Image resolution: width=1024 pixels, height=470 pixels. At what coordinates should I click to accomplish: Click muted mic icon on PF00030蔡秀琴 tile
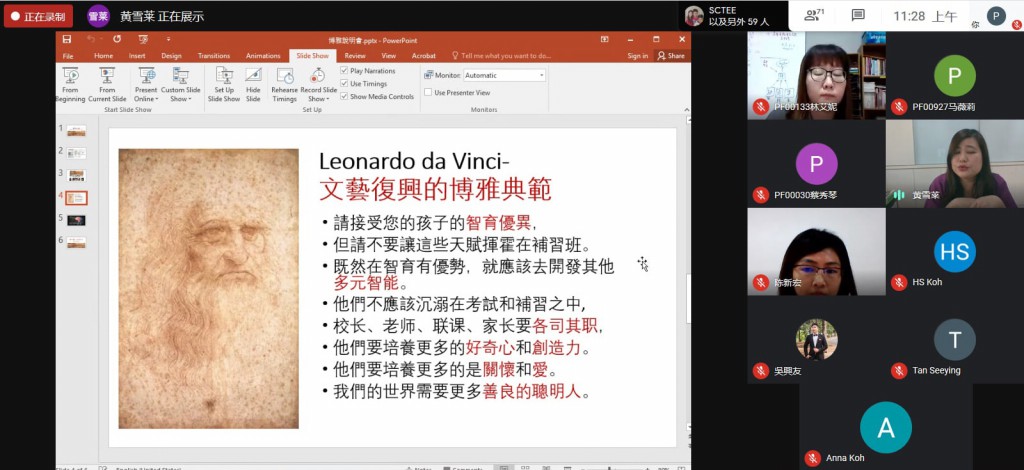click(x=760, y=195)
